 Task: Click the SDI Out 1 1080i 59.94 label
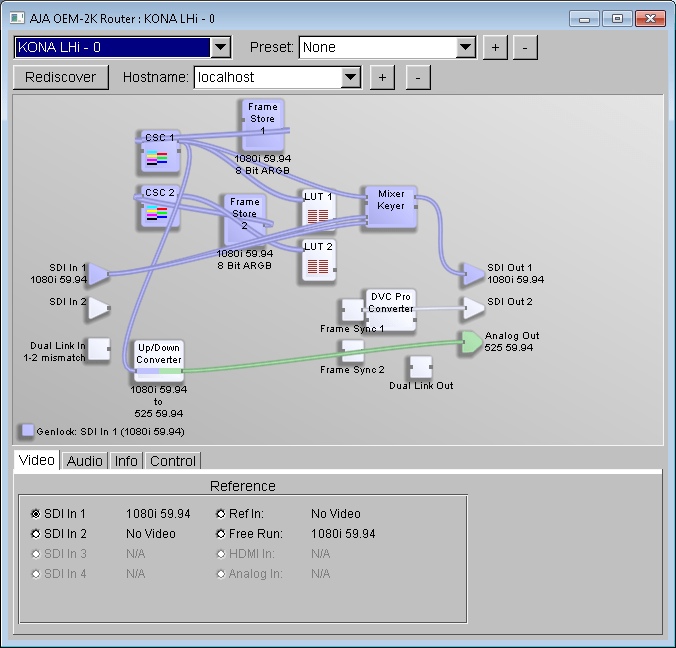[x=516, y=273]
